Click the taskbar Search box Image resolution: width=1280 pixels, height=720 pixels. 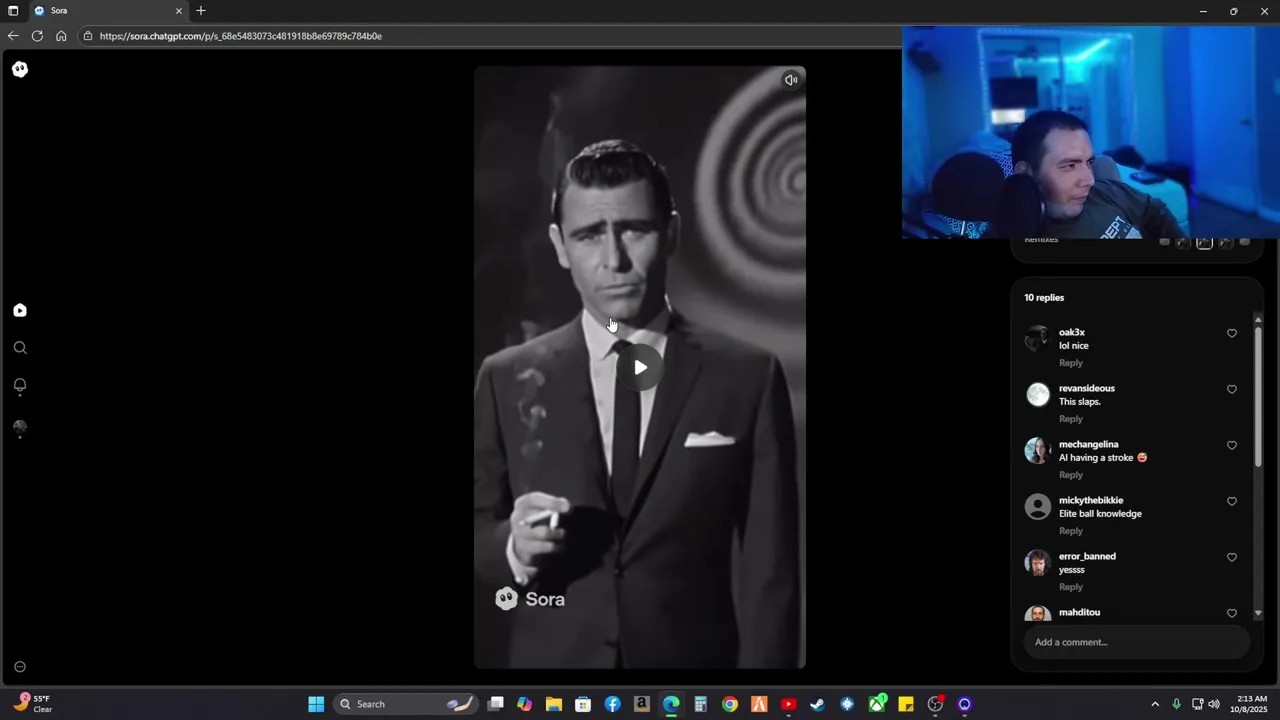tap(404, 704)
